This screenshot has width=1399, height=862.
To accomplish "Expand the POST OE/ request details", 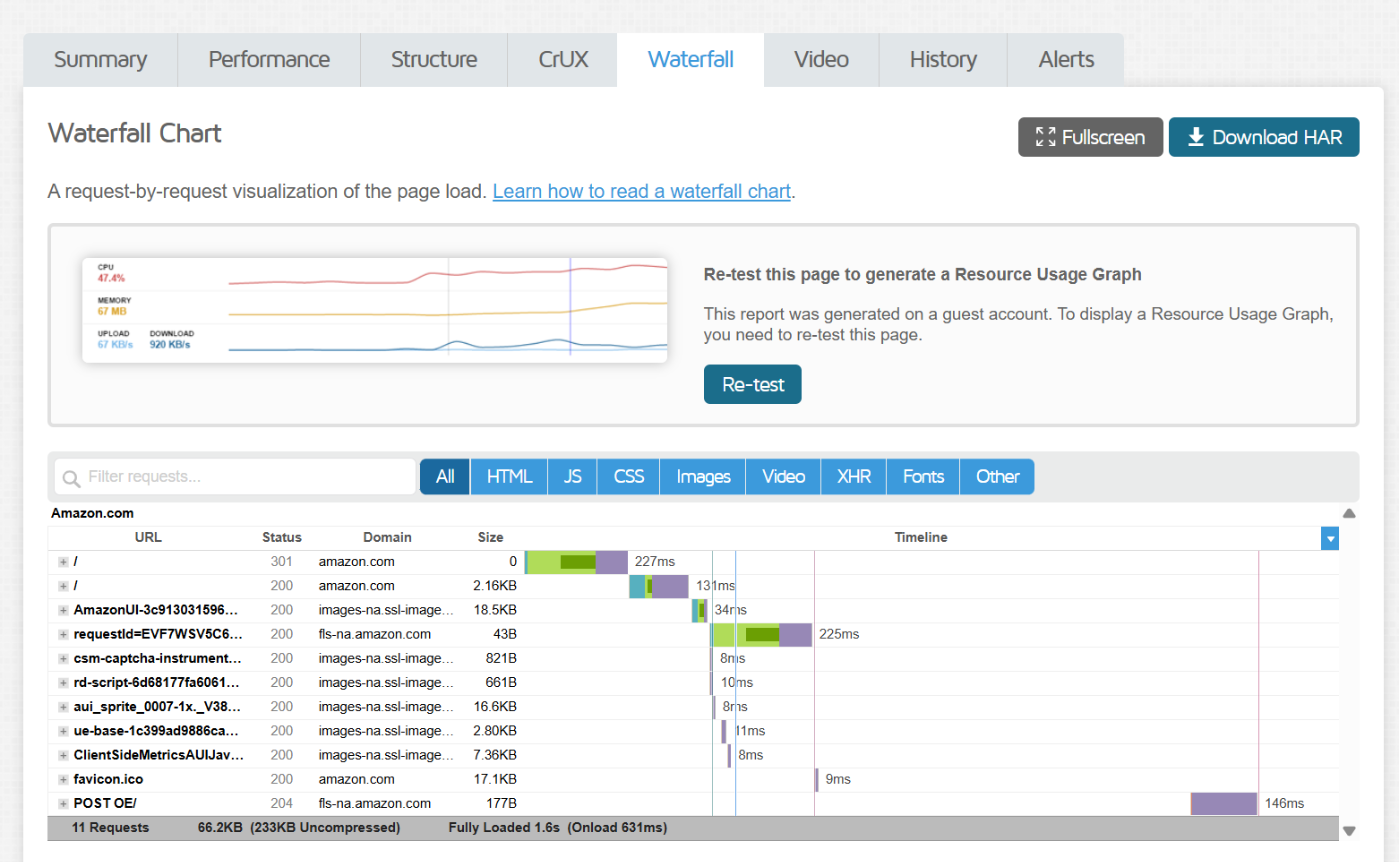I will click(63, 803).
